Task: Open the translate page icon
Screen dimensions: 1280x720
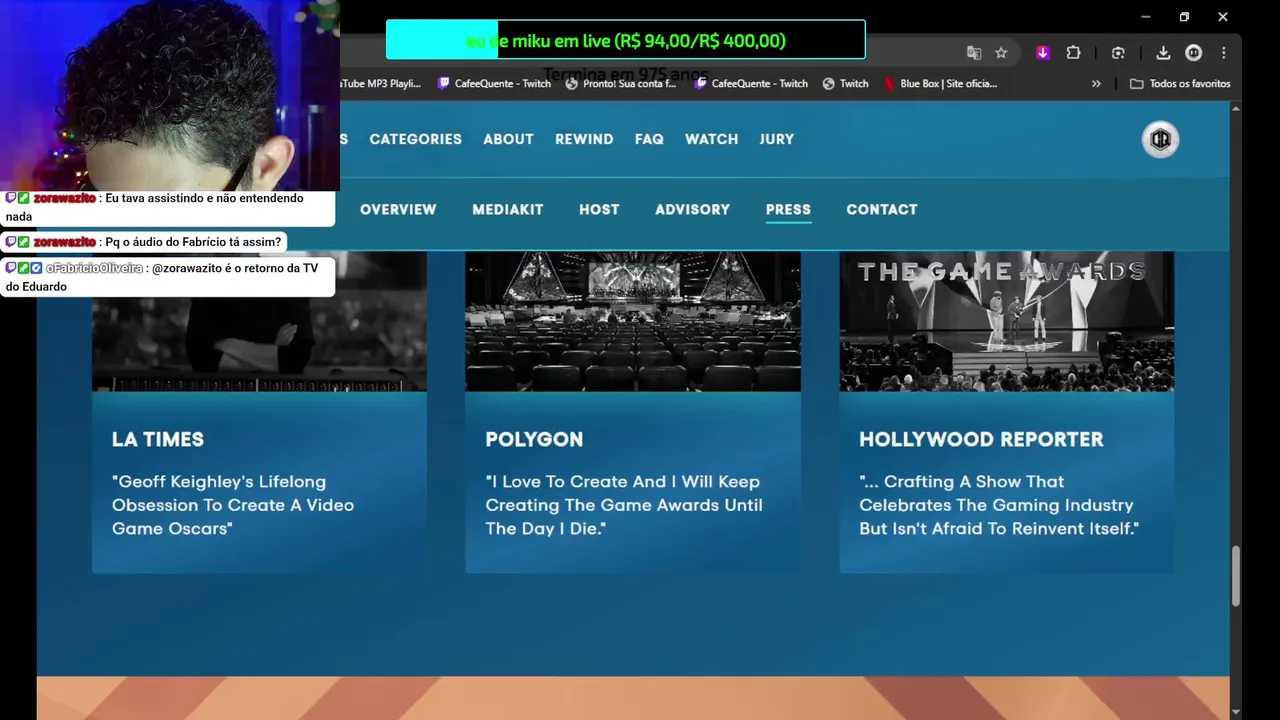Action: (x=974, y=53)
